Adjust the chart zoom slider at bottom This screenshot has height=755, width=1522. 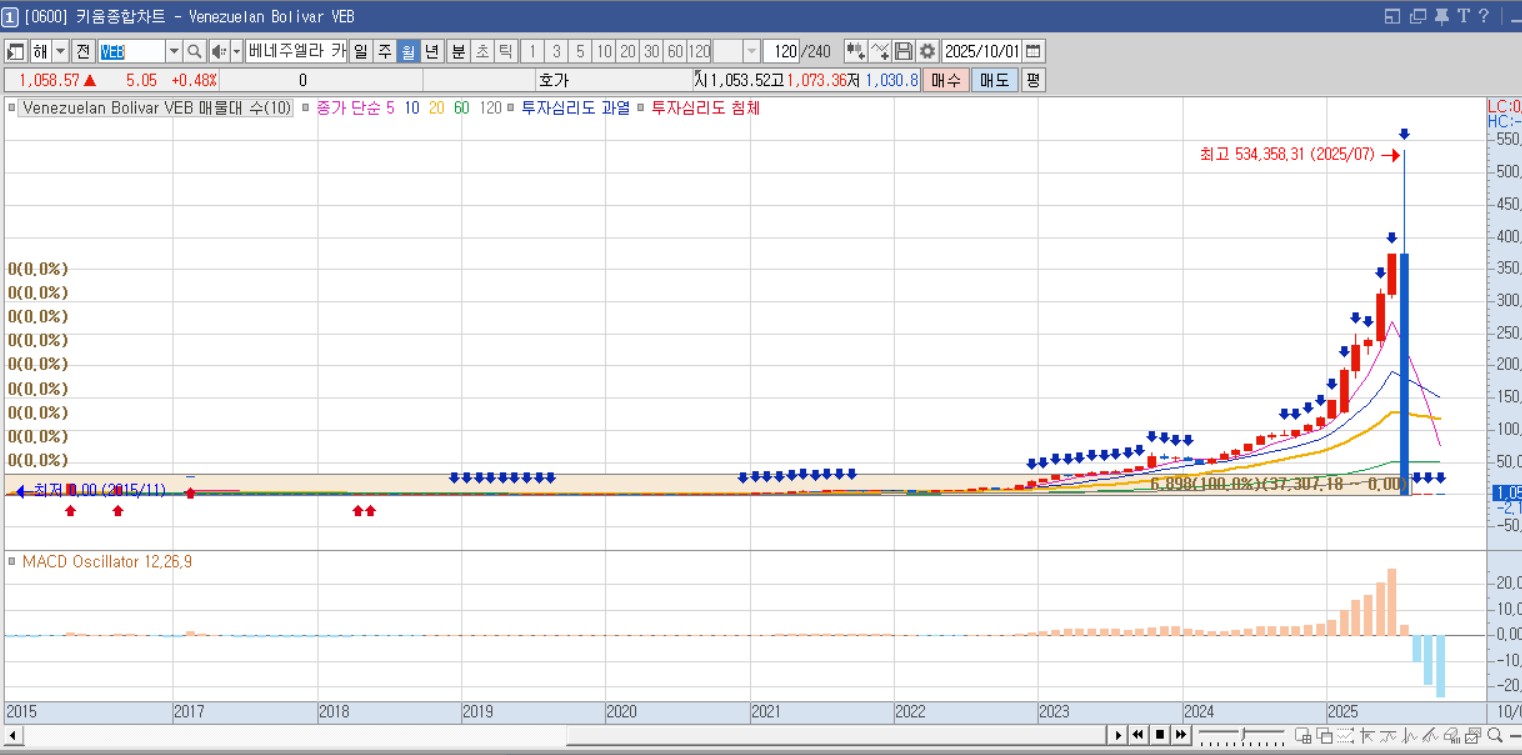click(x=1240, y=735)
